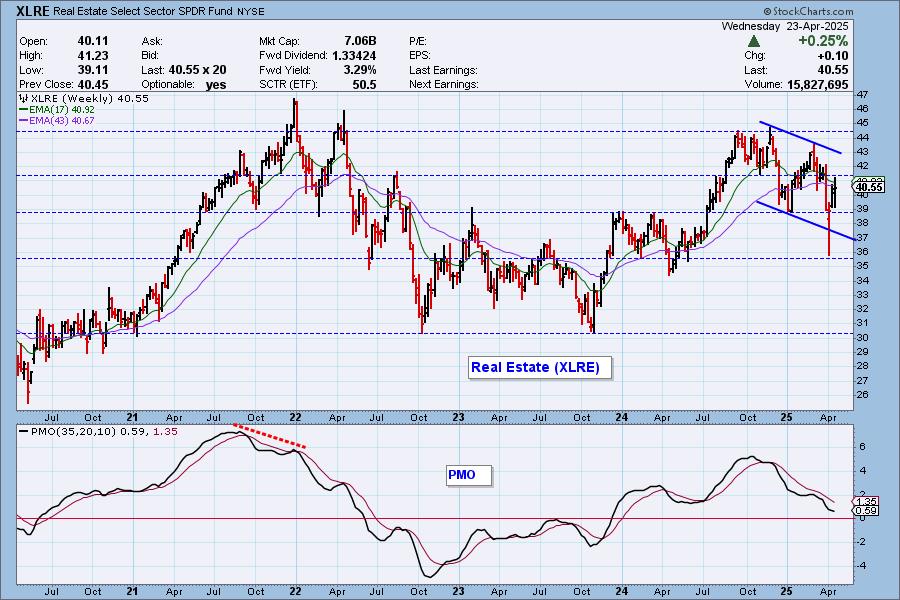Click the Optionable 'yes' value

click(x=216, y=84)
